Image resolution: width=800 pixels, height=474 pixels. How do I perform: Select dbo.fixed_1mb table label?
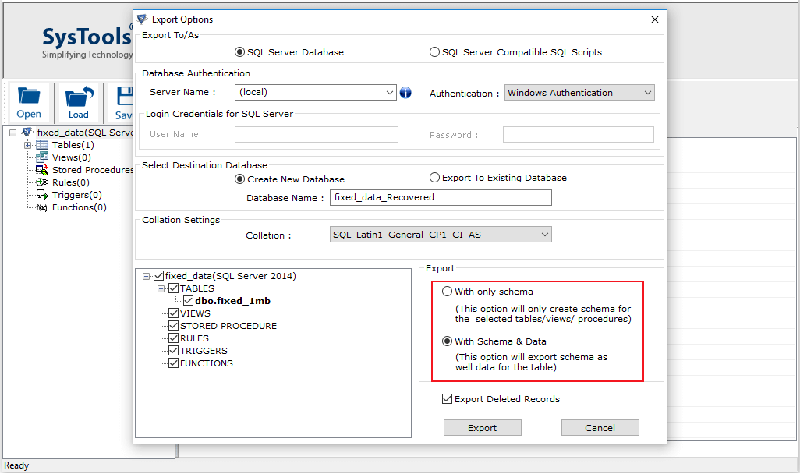233,301
